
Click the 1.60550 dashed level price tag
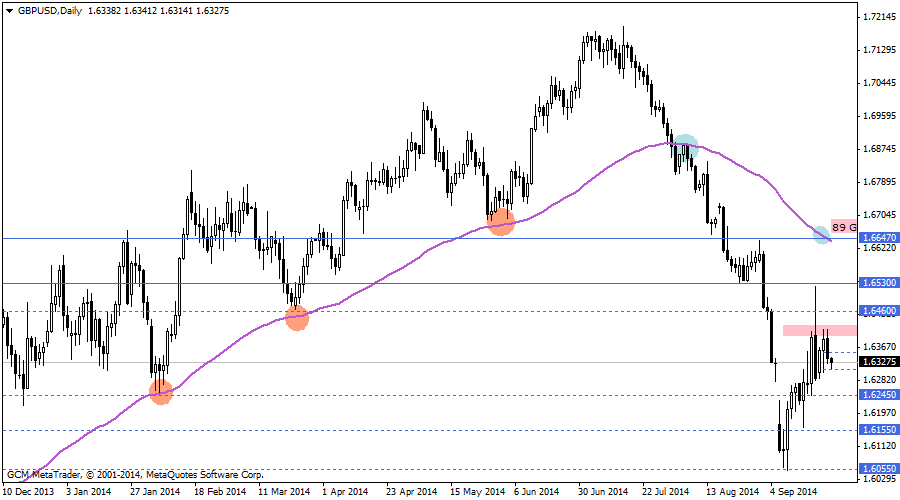coord(878,468)
